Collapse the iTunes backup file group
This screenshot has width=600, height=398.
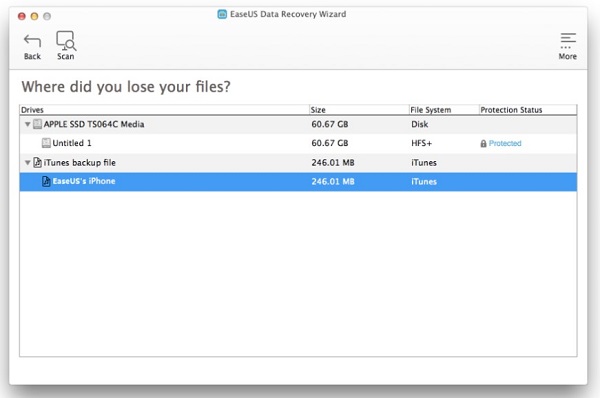pyautogui.click(x=28, y=163)
